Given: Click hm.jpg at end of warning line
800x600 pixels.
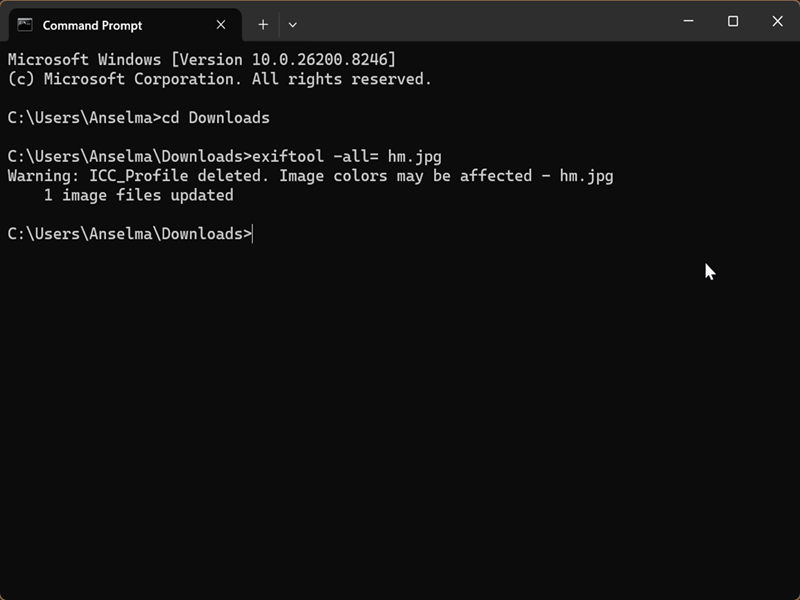Looking at the screenshot, I should click(586, 176).
